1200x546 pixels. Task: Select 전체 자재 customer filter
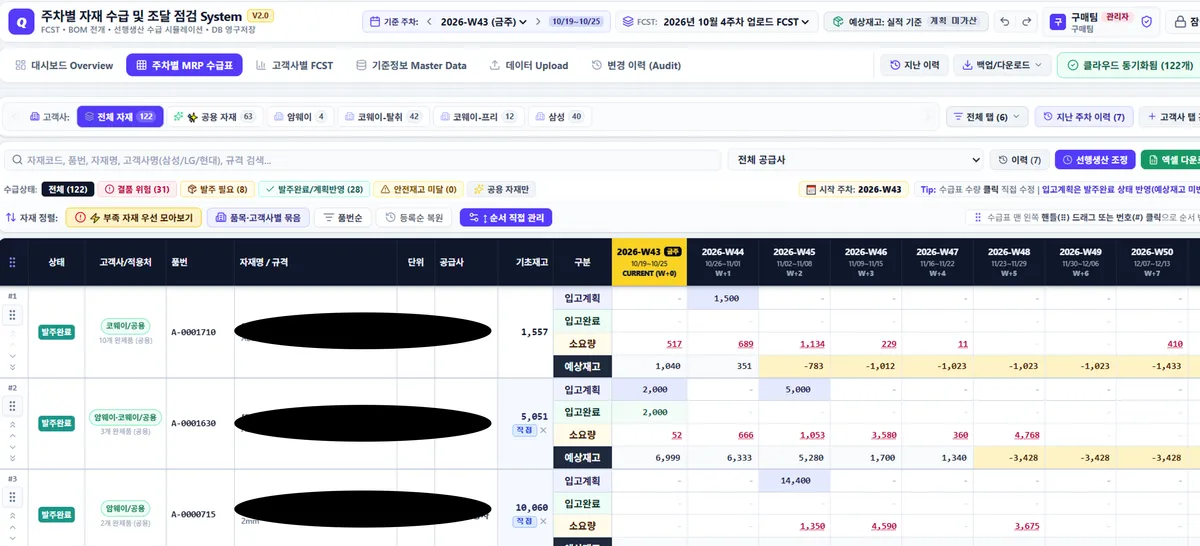[120, 117]
